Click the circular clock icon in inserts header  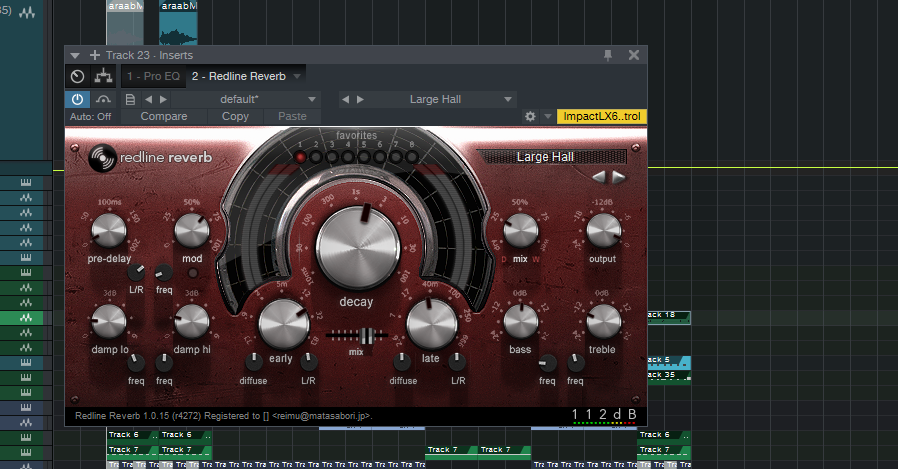[77, 76]
